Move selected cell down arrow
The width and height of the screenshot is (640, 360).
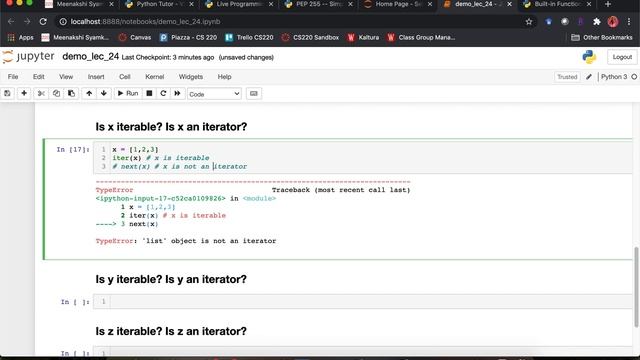pyautogui.click(x=104, y=93)
